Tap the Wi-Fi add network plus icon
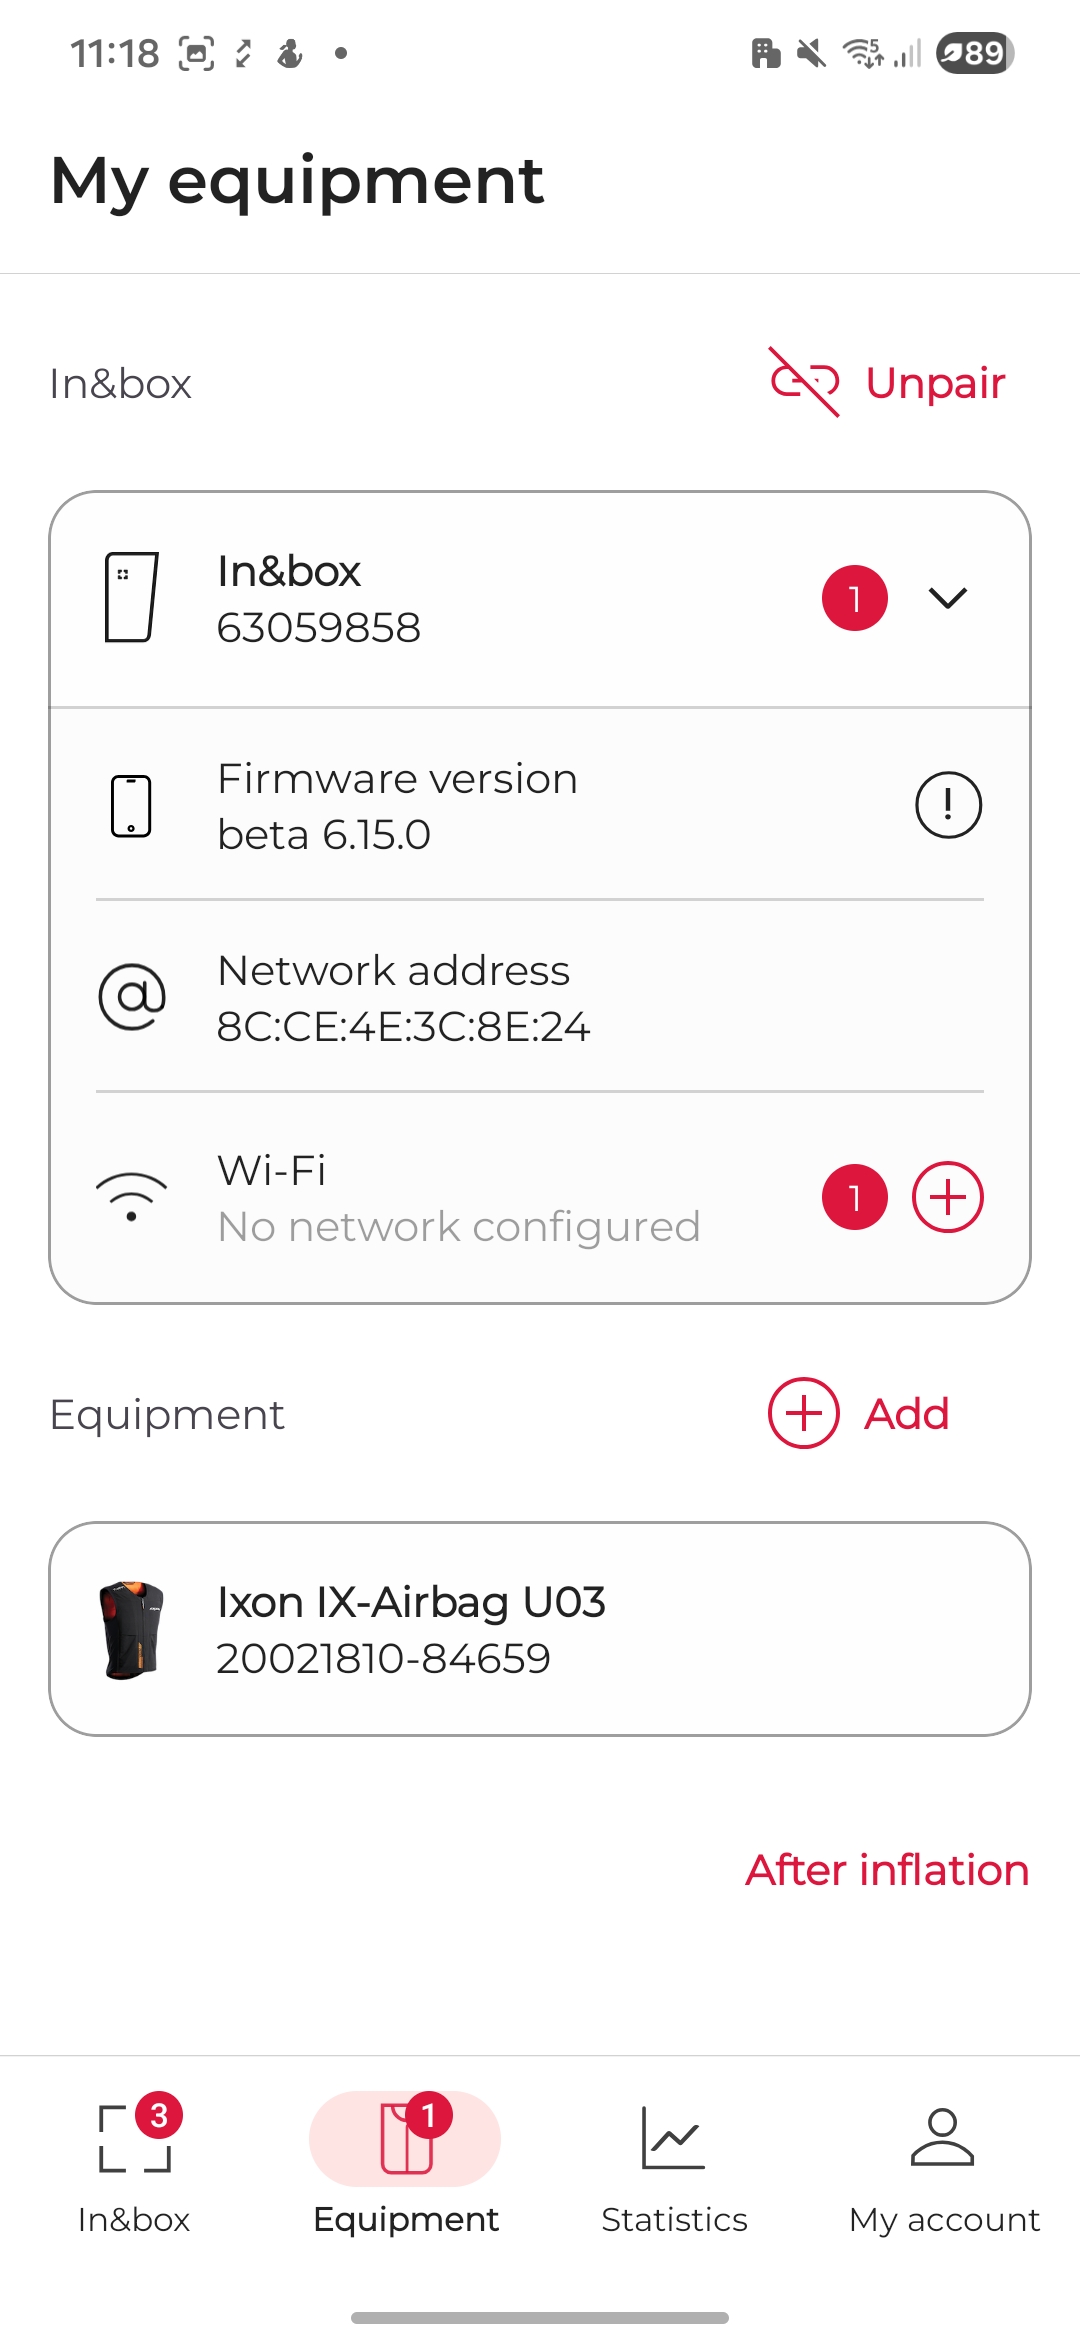1080x2340 pixels. pyautogui.click(x=948, y=1197)
